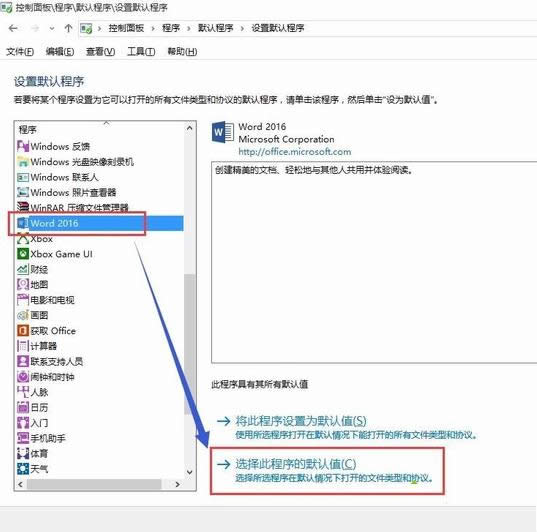Viewport: 537px width, 532px height.
Task: Click the 获取 Office icon
Action: pyautogui.click(x=23, y=331)
